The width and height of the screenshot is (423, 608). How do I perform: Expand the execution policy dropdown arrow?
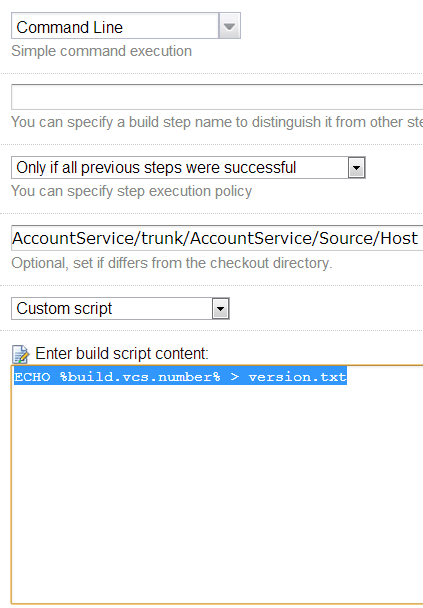(x=357, y=168)
